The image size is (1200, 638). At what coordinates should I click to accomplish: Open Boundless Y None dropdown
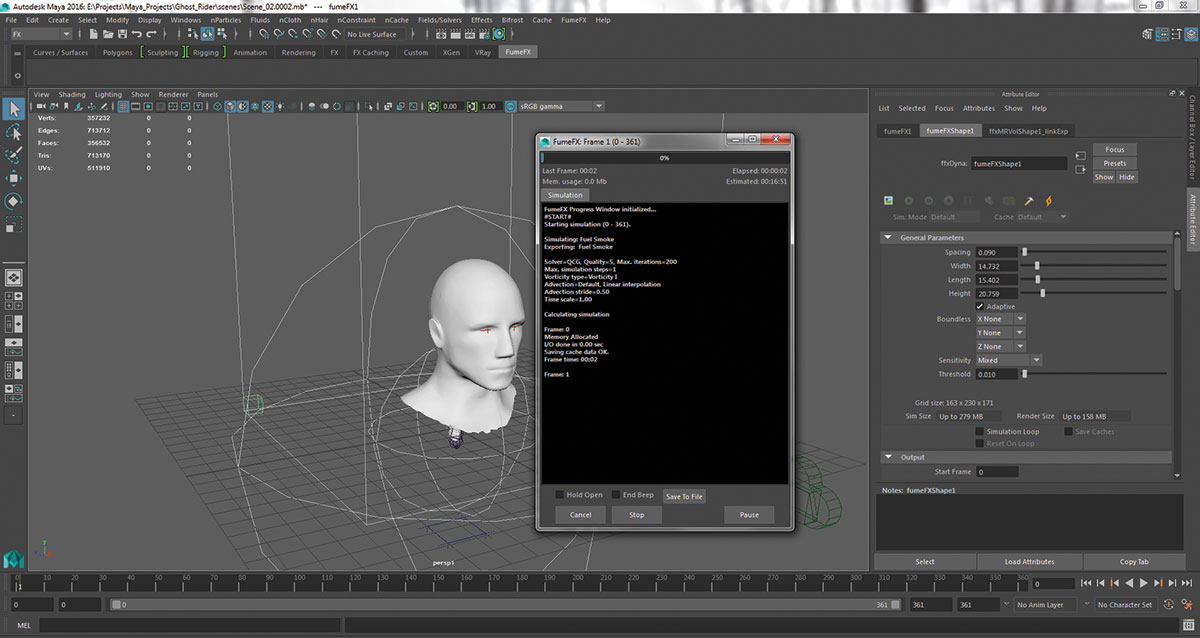(1000, 333)
